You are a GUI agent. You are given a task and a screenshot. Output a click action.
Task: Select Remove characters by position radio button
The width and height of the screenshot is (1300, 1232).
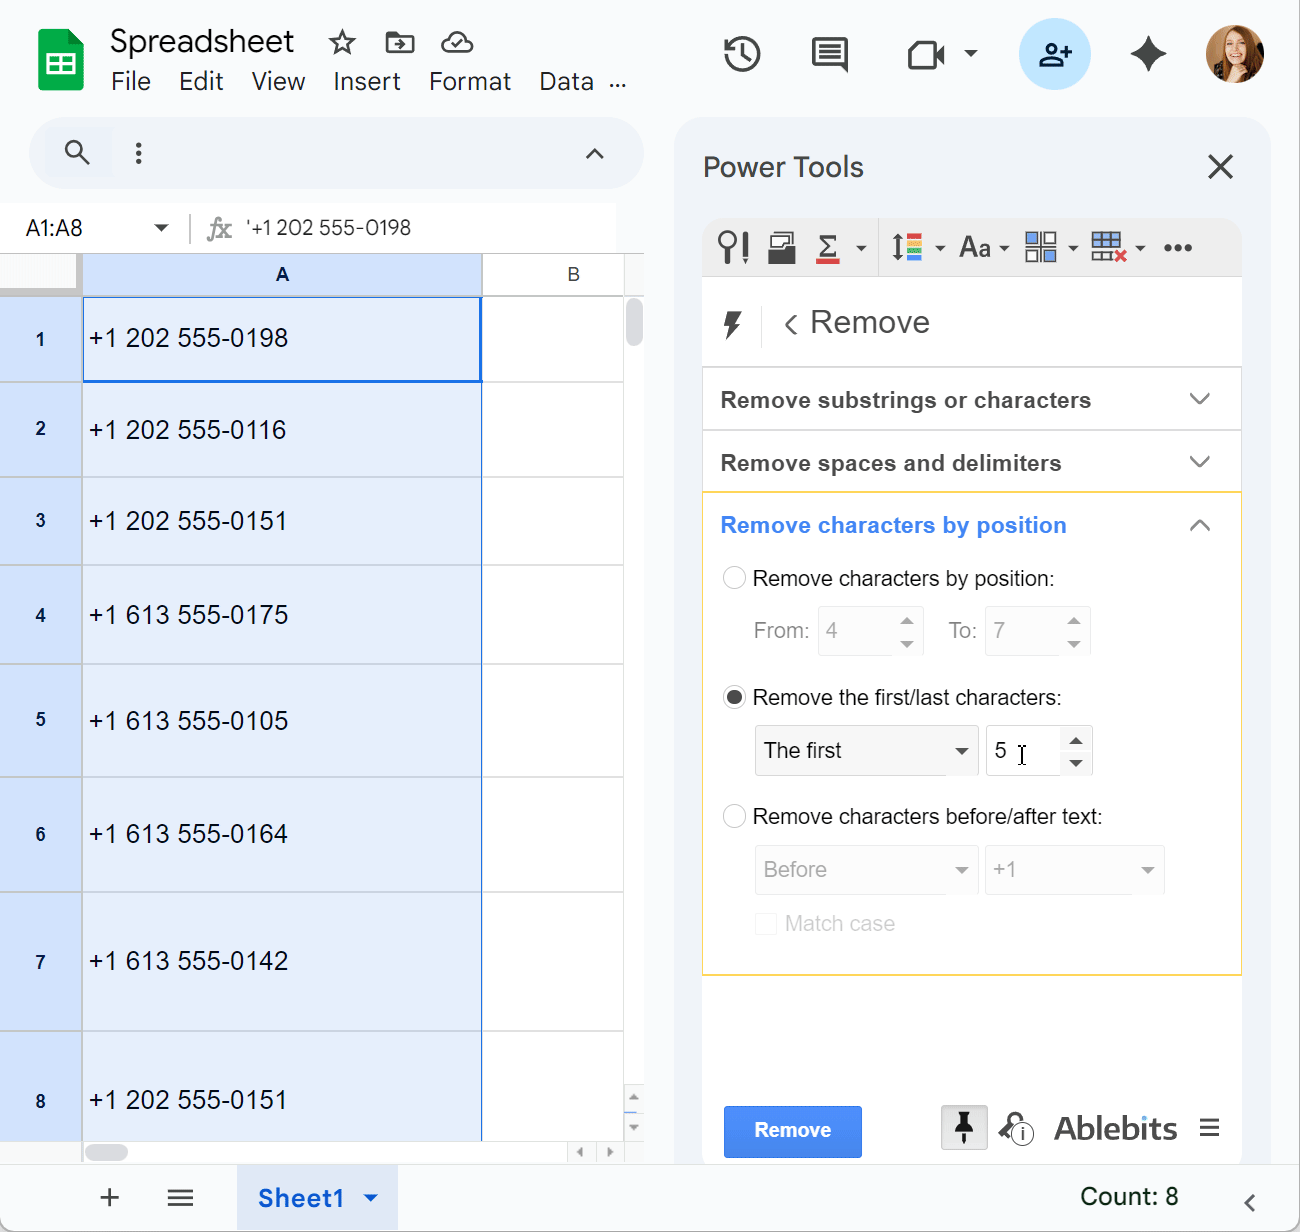[x=734, y=578]
